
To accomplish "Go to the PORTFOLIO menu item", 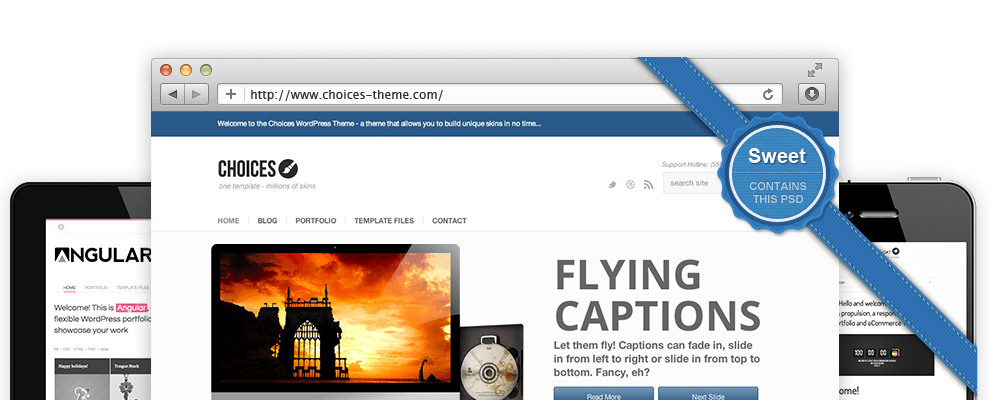I will (315, 220).
